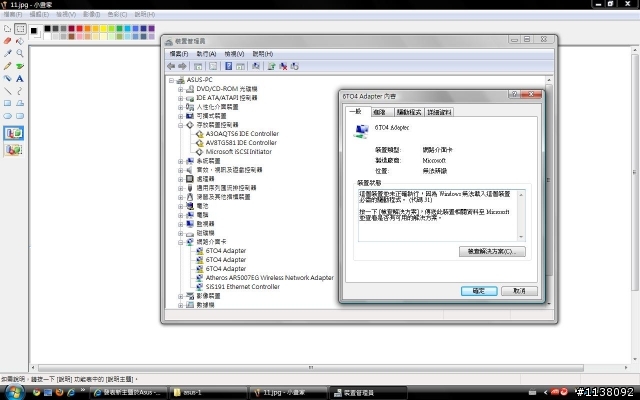The height and width of the screenshot is (400, 640).
Task: Enable transparent selection option in Paint toolbox
Action: (x=14, y=150)
